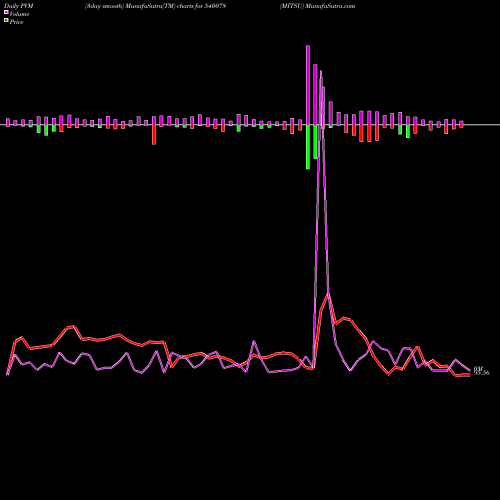Click the longest green bar below baseline
Screen dimensions: 500x500
pyautogui.click(x=308, y=147)
